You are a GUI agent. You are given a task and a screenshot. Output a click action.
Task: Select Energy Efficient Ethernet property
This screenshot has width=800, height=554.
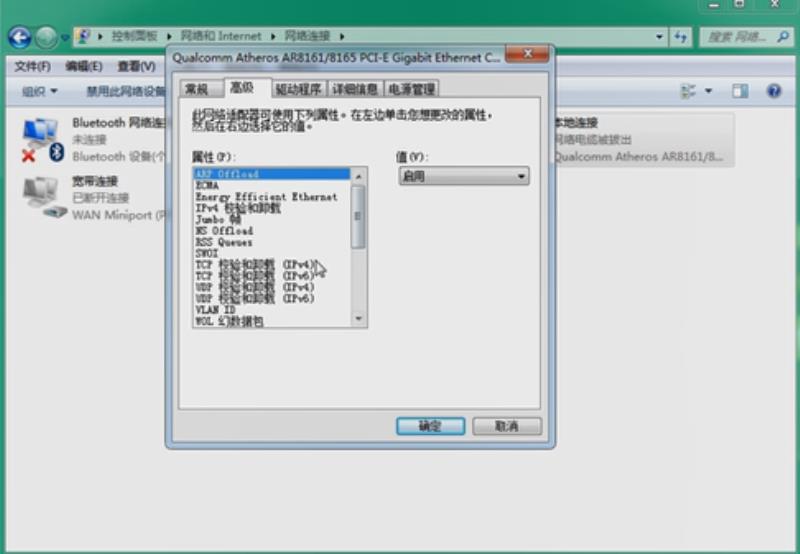point(272,197)
